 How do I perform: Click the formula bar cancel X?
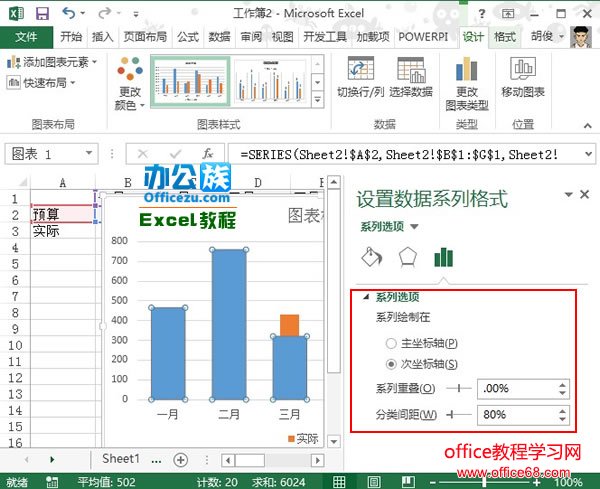pos(142,154)
